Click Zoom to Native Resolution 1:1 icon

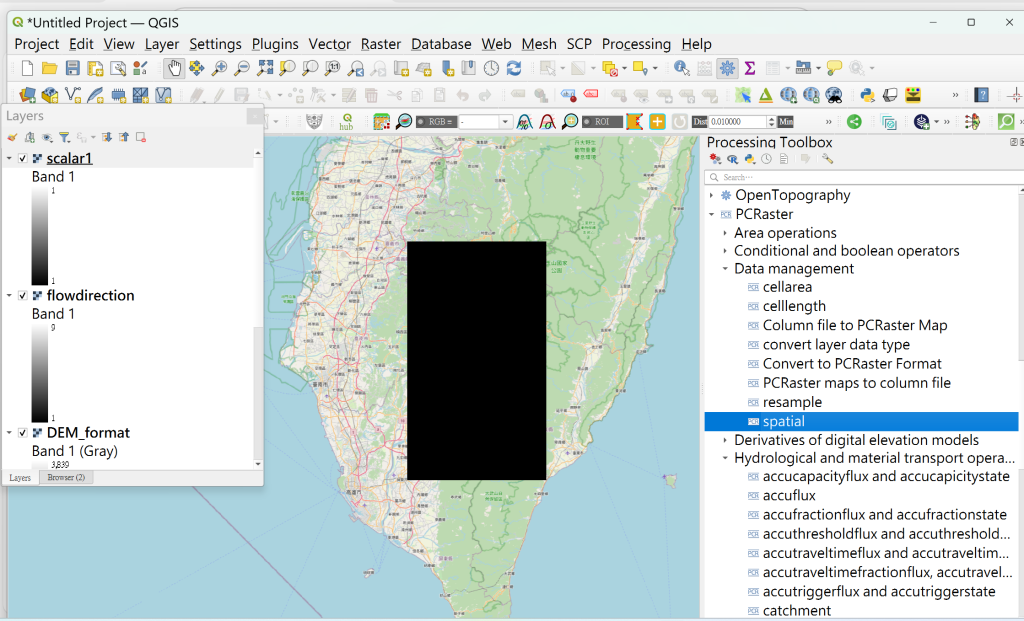[x=332, y=68]
